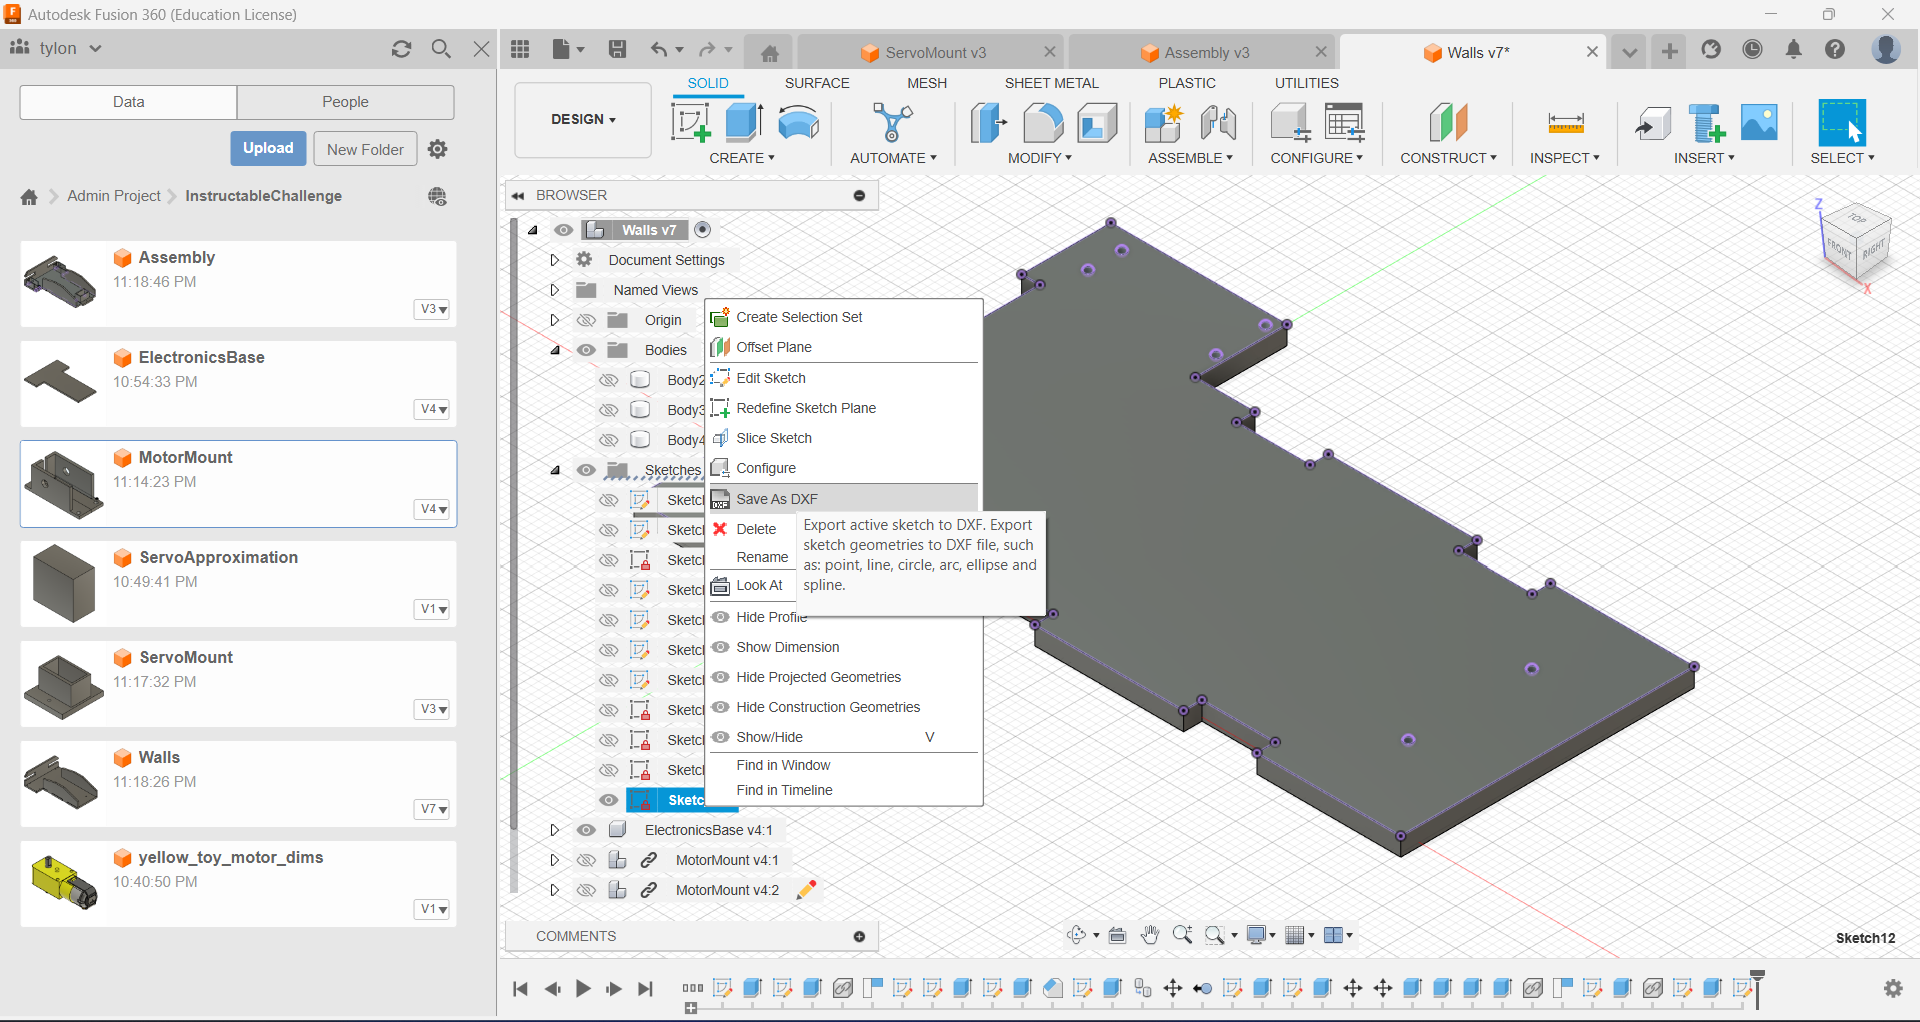
Task: Open Assembly version V3 dropdown
Action: click(433, 309)
